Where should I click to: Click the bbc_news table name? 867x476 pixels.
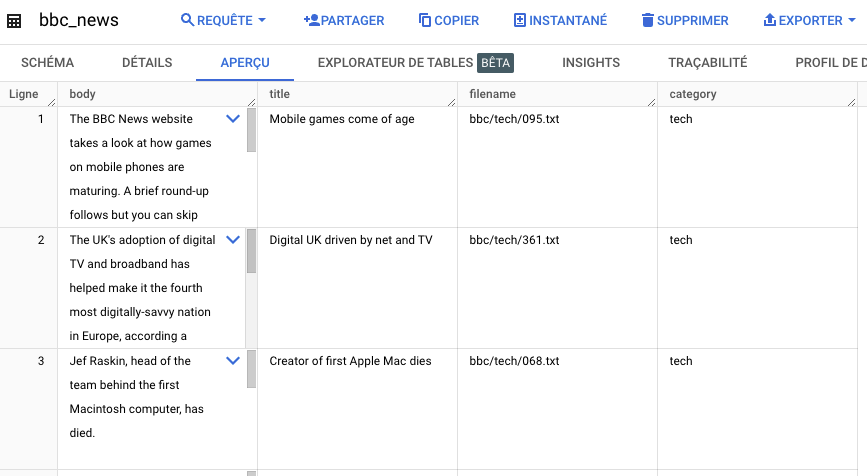(x=79, y=20)
